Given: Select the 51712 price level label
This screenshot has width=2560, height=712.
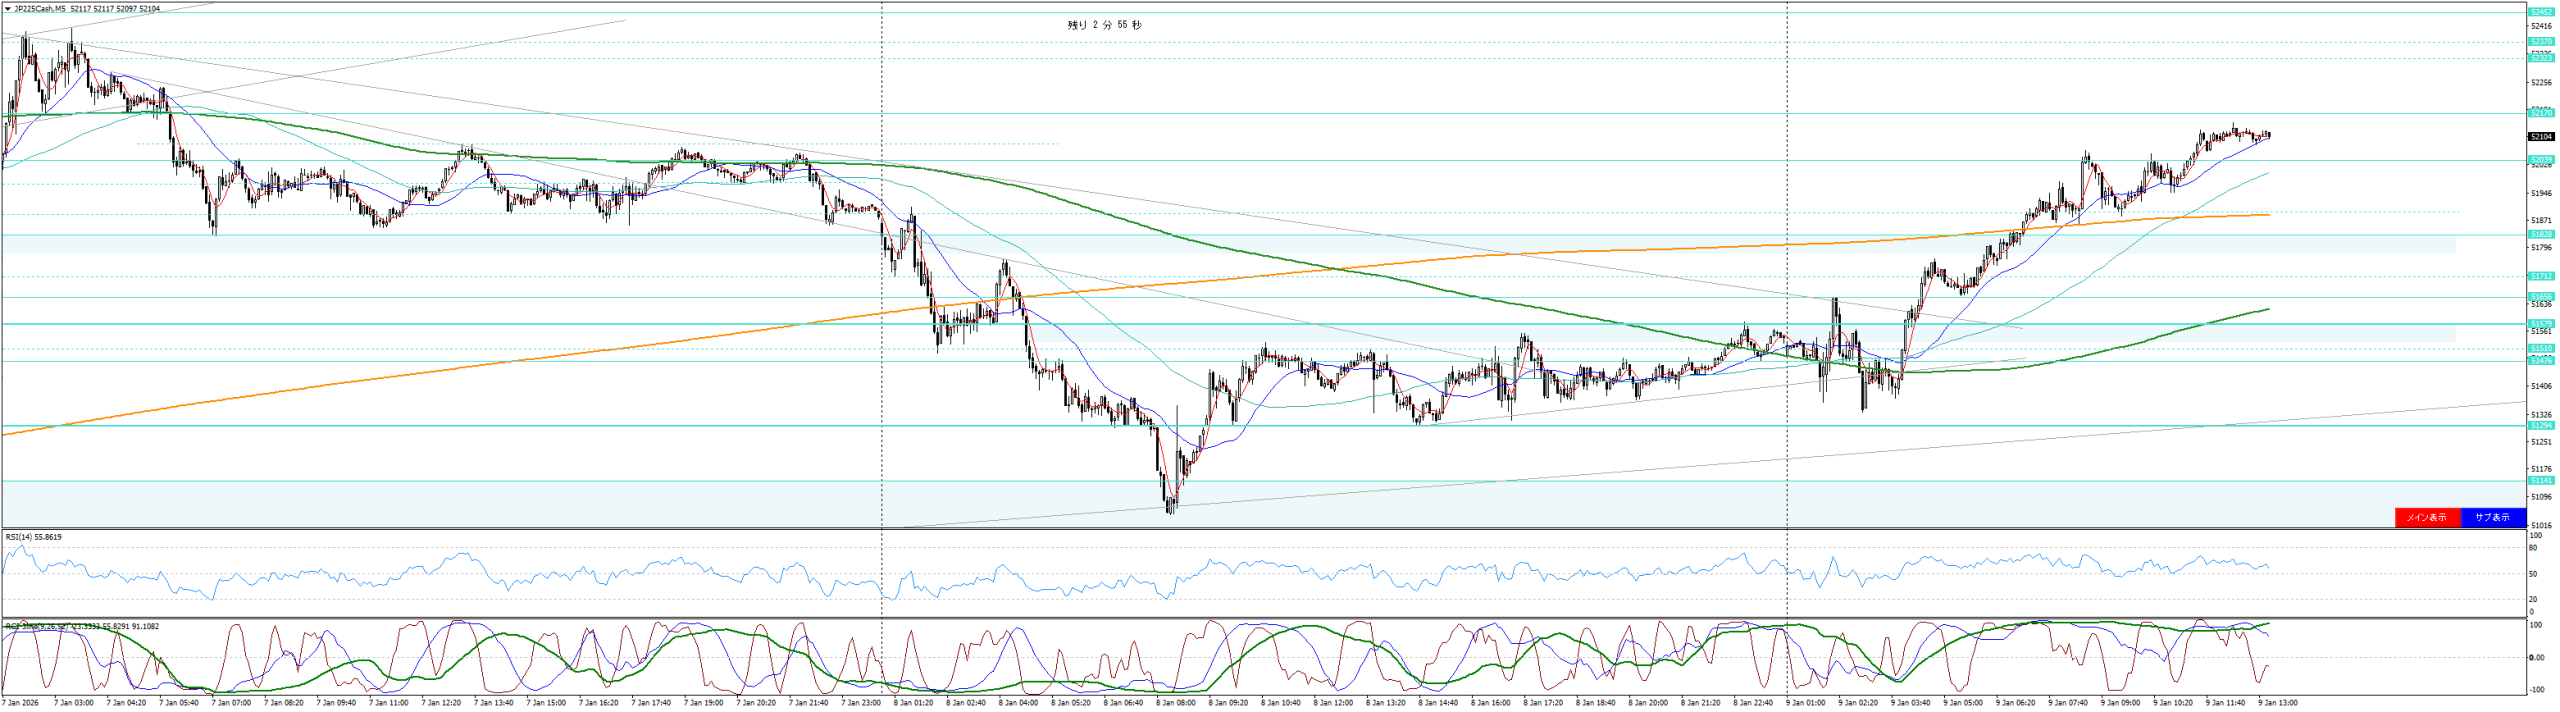Looking at the screenshot, I should pyautogui.click(x=2541, y=276).
